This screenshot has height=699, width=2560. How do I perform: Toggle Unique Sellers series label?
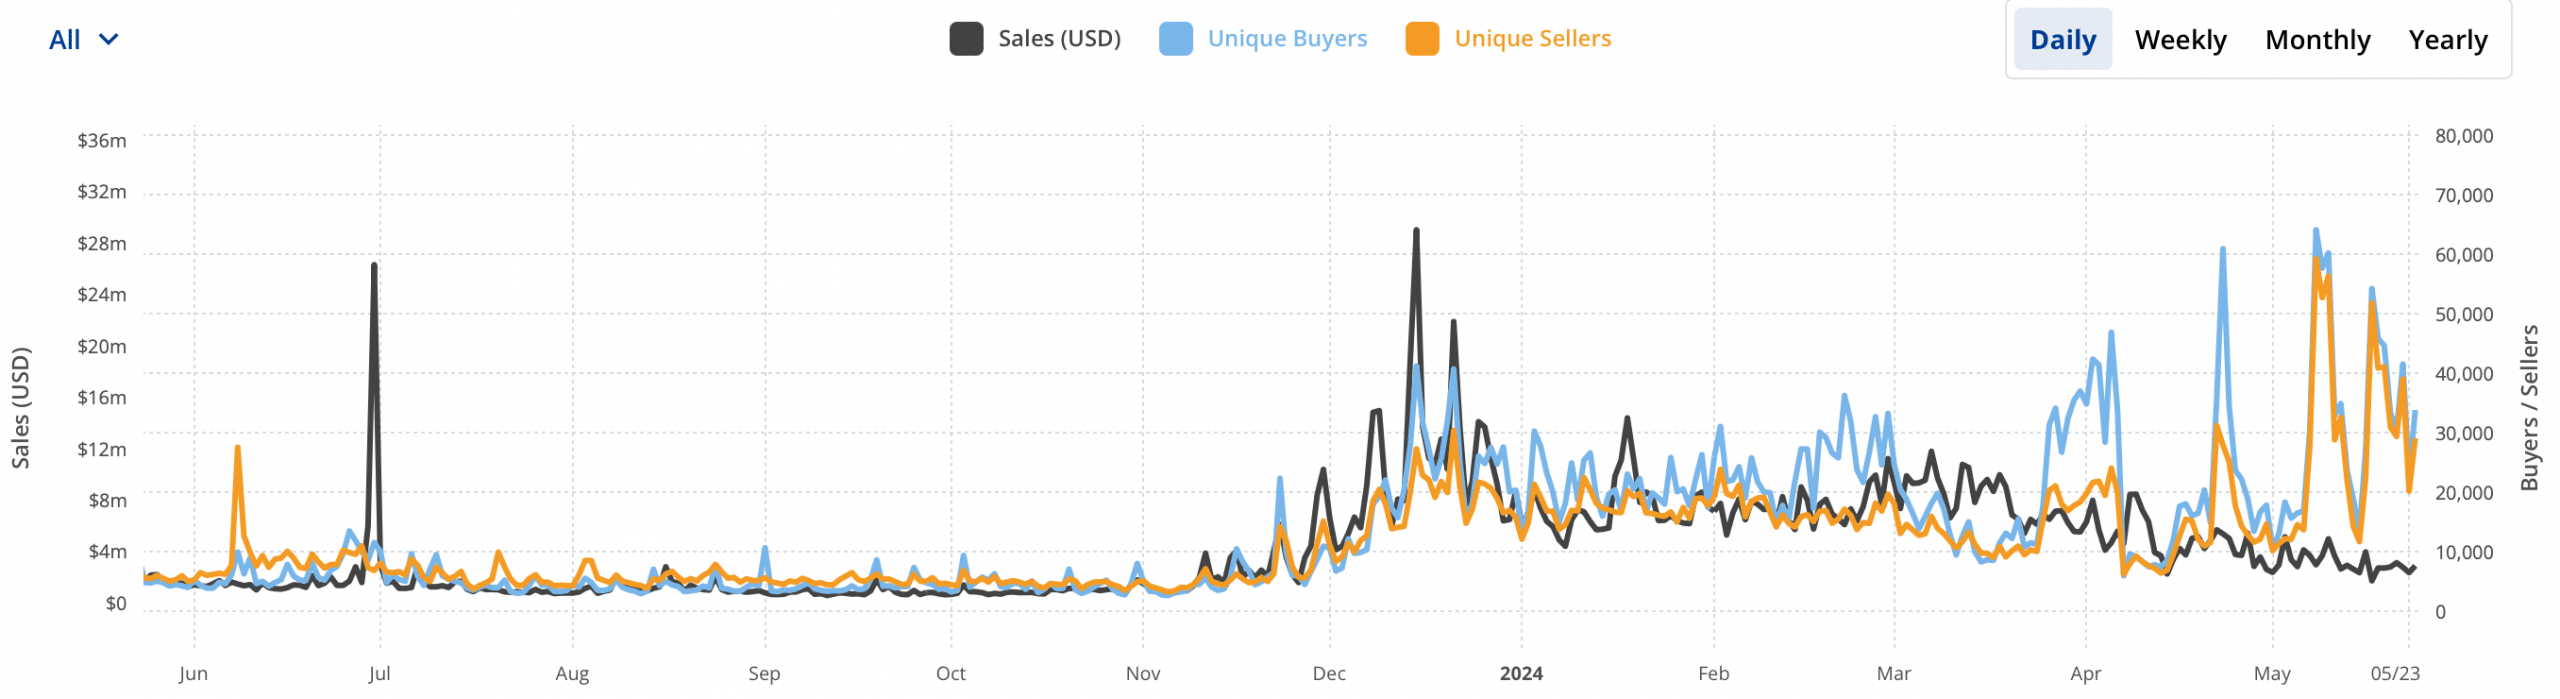[x=1532, y=39]
